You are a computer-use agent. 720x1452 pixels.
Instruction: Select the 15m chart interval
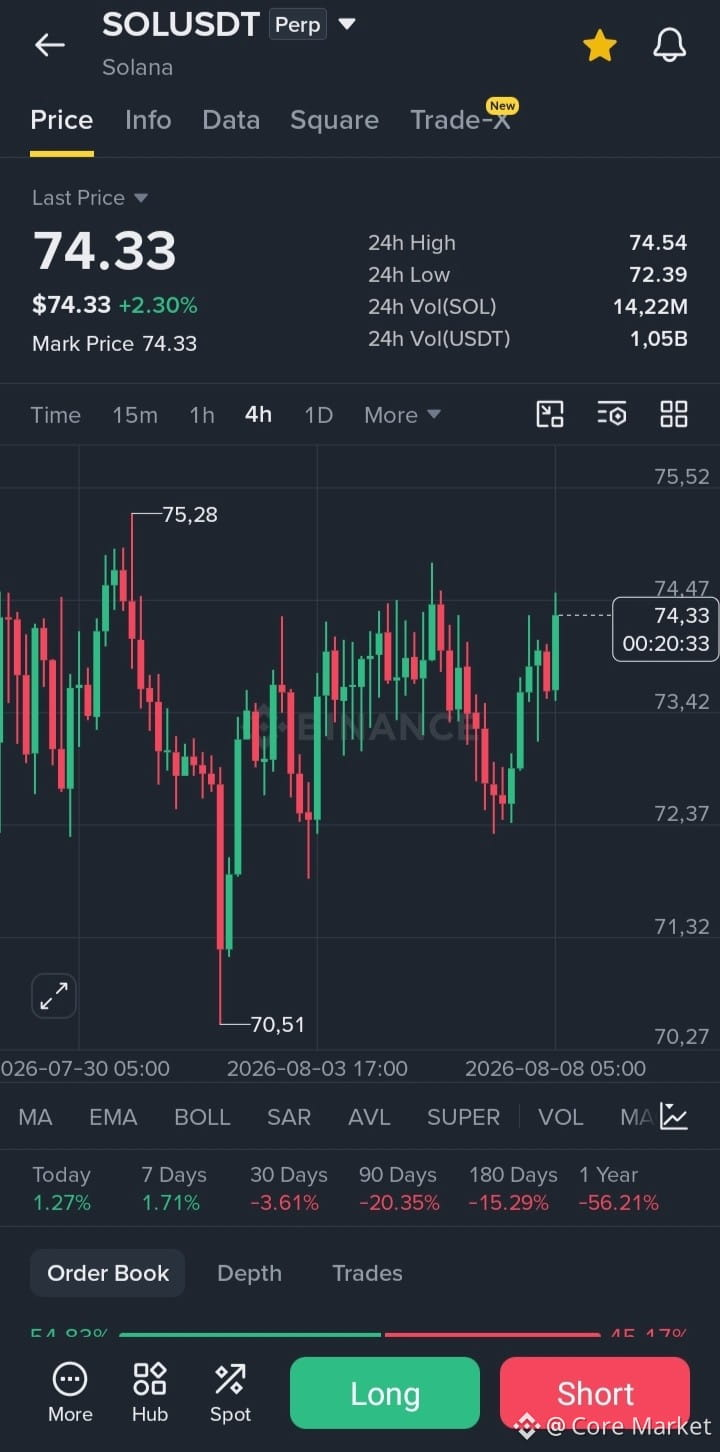point(135,415)
